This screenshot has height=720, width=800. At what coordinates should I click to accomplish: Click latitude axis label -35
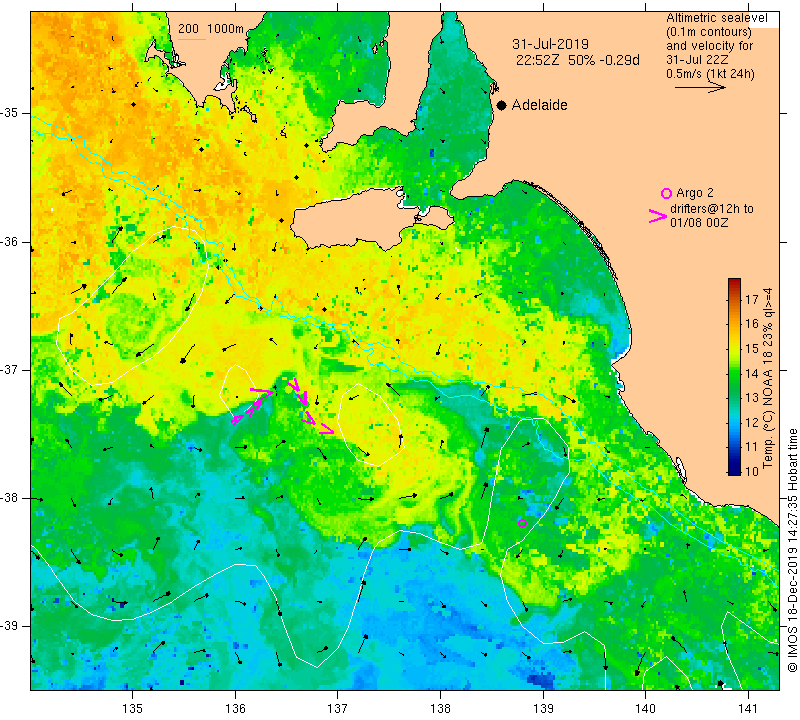[10, 113]
